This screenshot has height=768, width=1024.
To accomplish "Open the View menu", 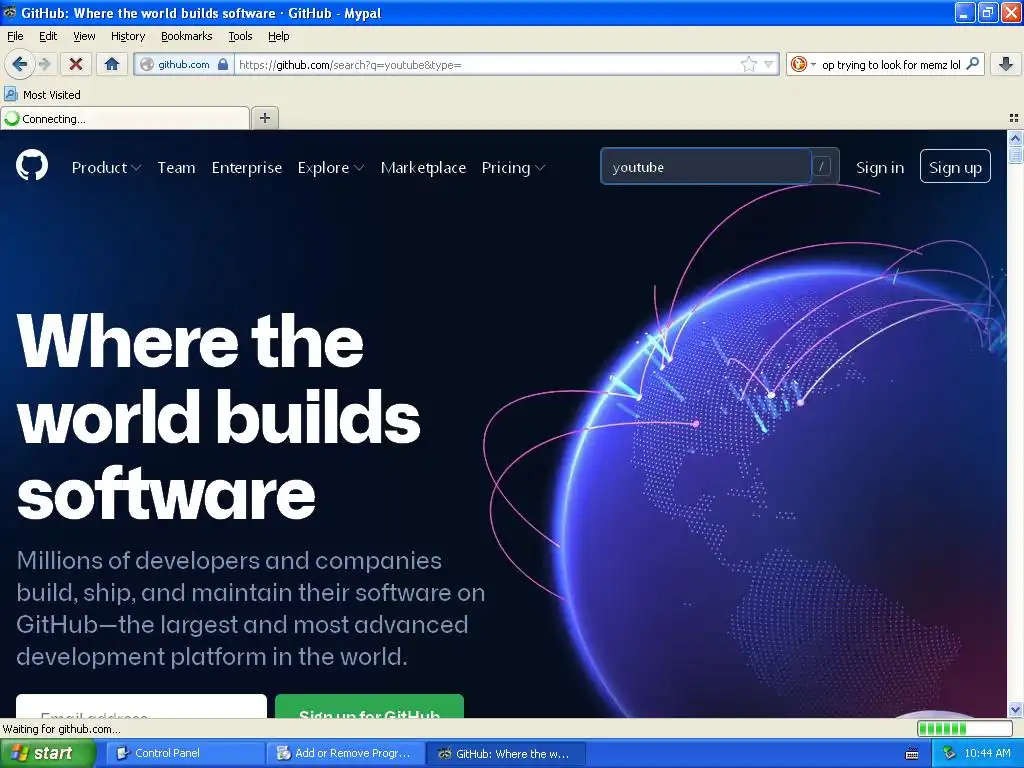I will click(x=84, y=36).
